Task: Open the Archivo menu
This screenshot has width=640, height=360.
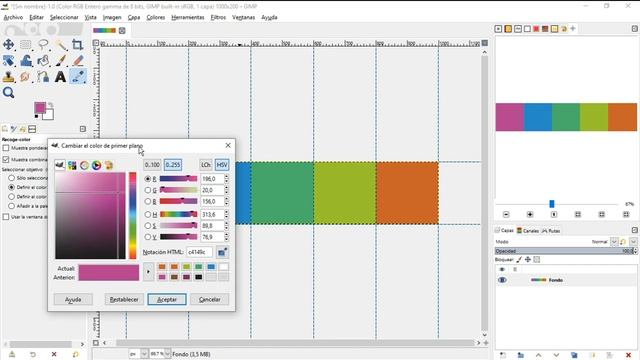Action: (x=13, y=17)
